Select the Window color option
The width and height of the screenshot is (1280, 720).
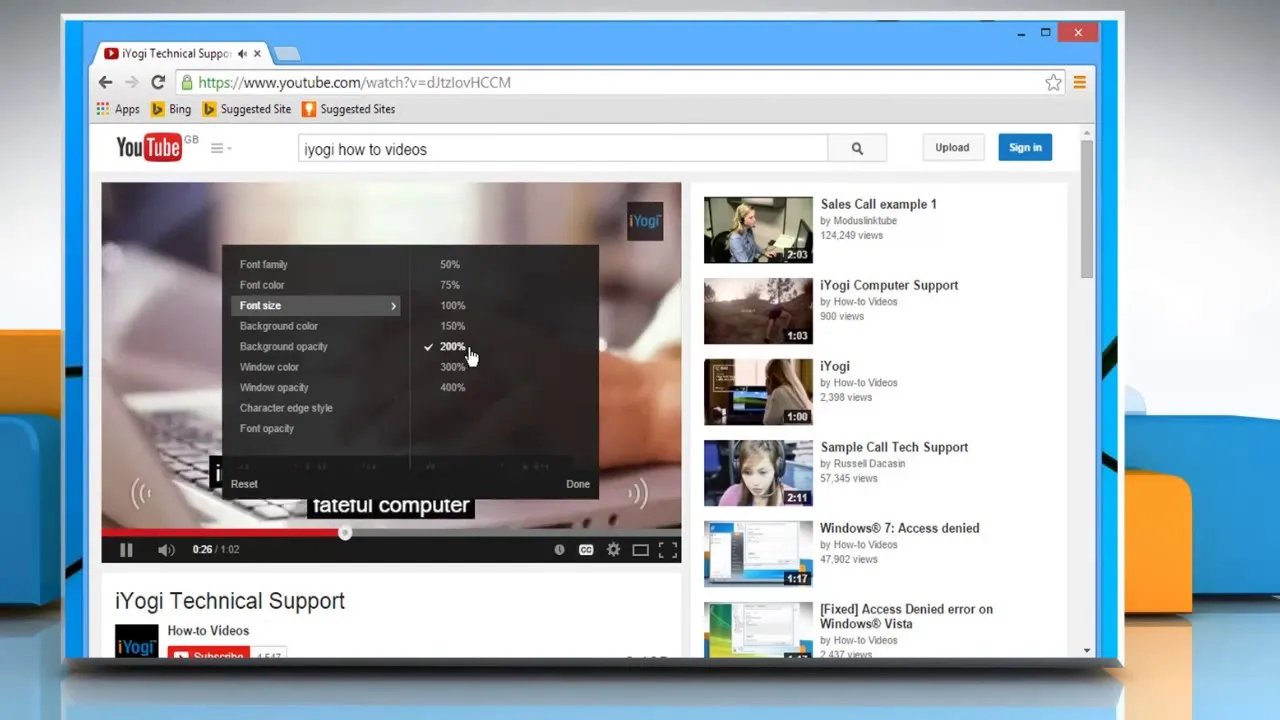pyautogui.click(x=269, y=367)
